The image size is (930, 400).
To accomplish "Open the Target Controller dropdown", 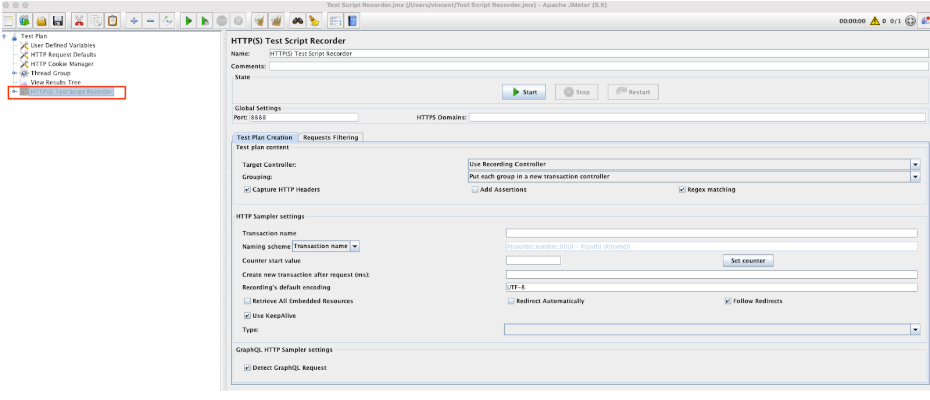I will (x=914, y=164).
